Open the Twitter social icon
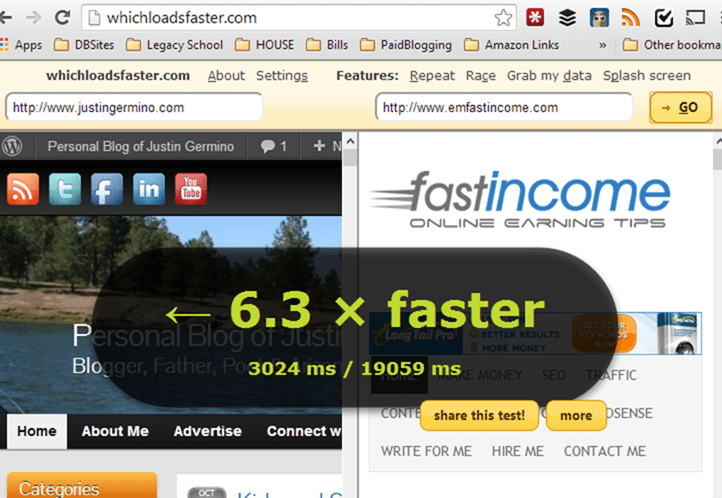722x498 pixels. pyautogui.click(x=65, y=189)
